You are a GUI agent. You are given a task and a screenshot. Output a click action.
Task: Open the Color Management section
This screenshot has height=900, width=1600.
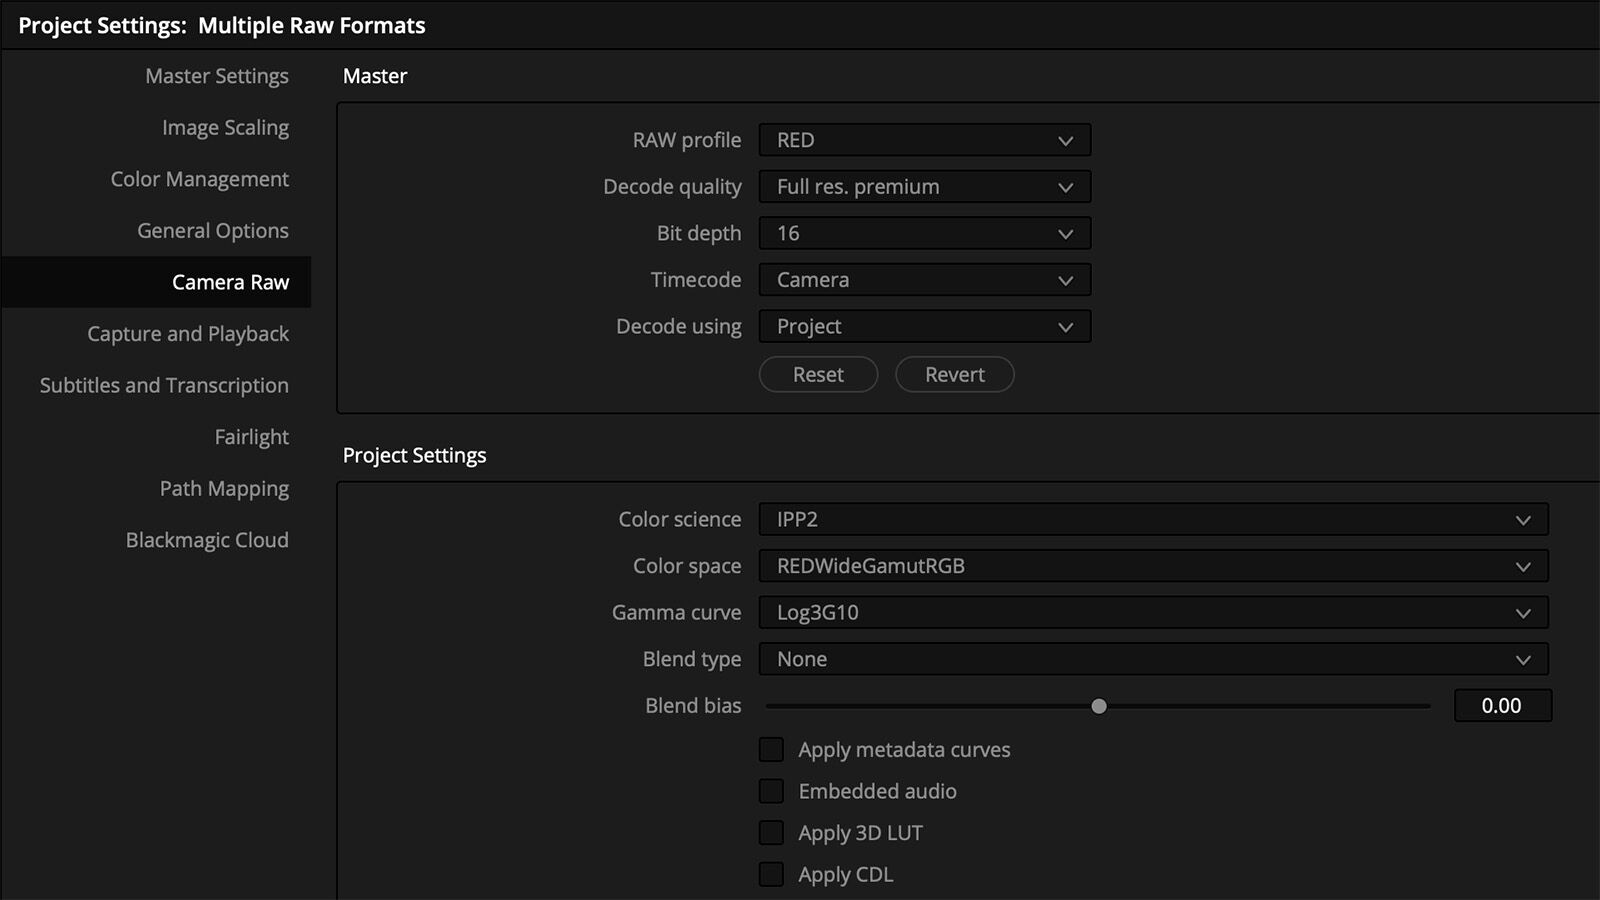click(199, 179)
